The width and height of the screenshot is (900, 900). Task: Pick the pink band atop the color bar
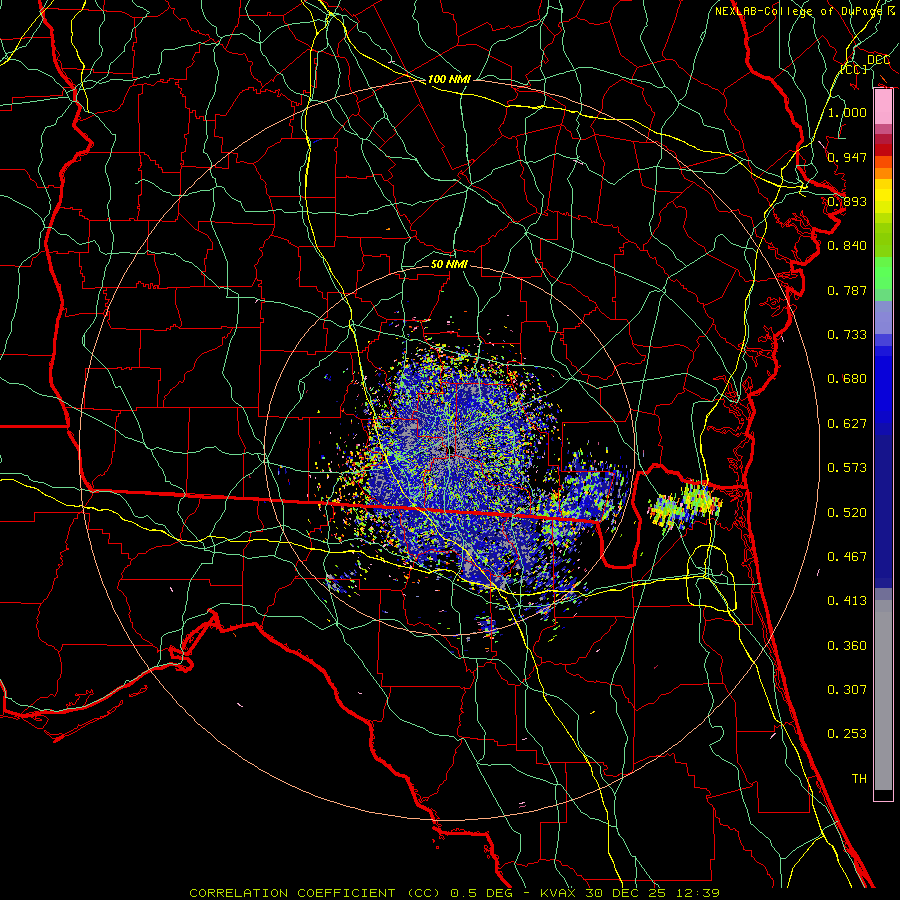(x=883, y=107)
